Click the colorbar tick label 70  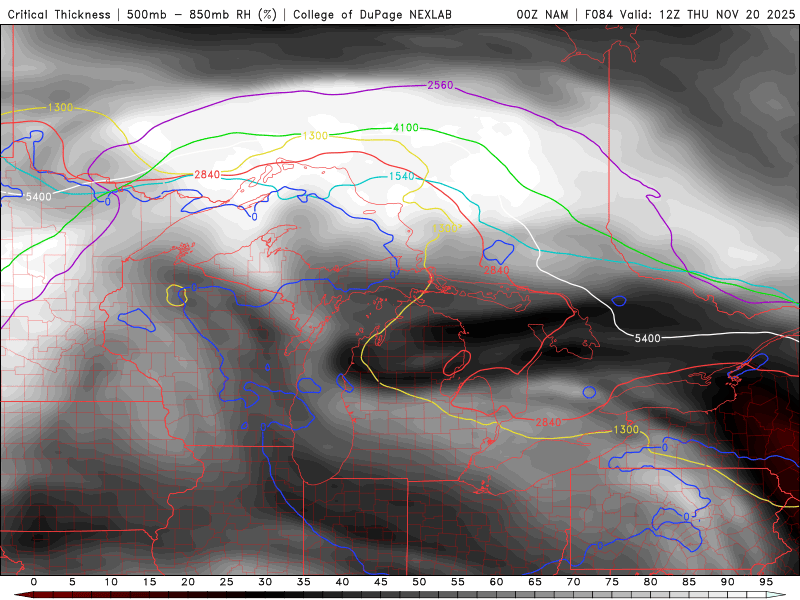[573, 582]
